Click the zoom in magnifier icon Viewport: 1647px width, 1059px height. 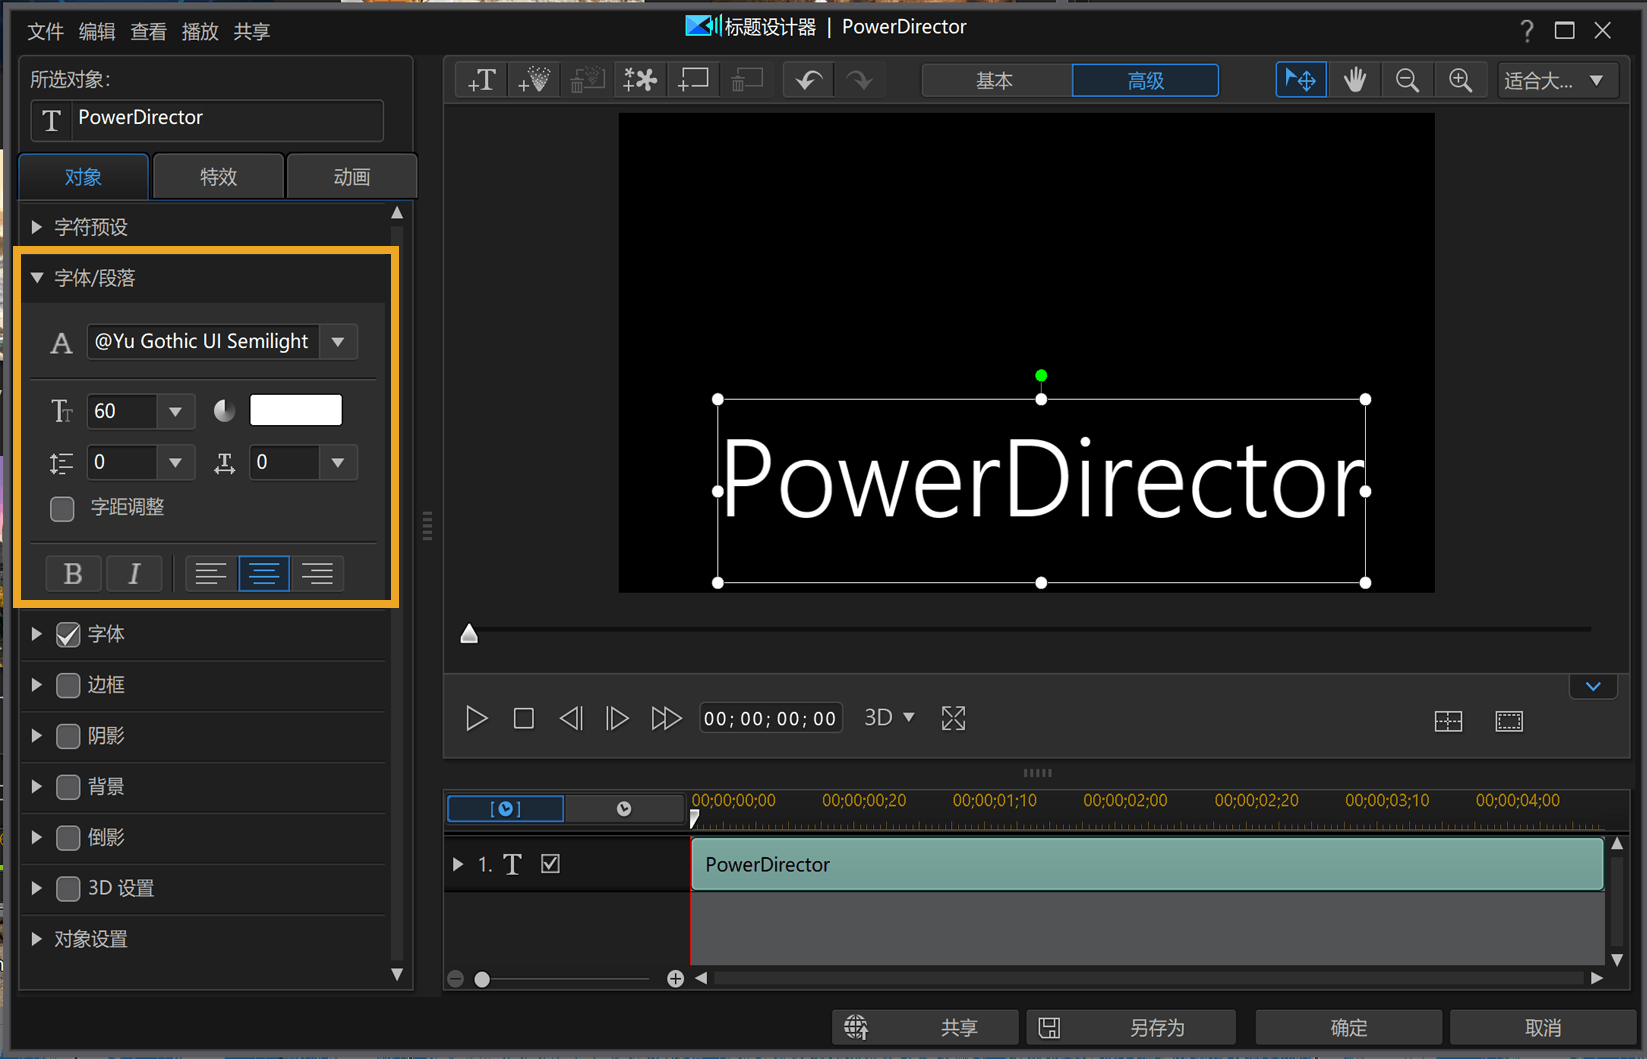[1460, 80]
